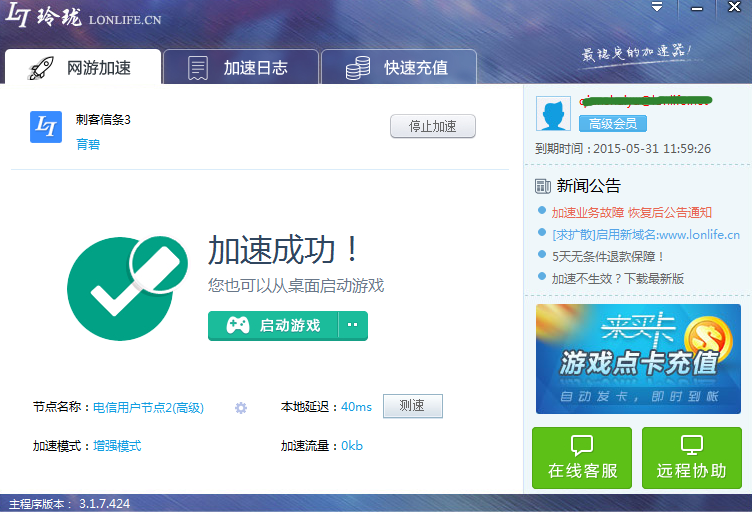Screen dimensions: 752x512
Task: Click the 测速 speed test button
Action: point(412,406)
